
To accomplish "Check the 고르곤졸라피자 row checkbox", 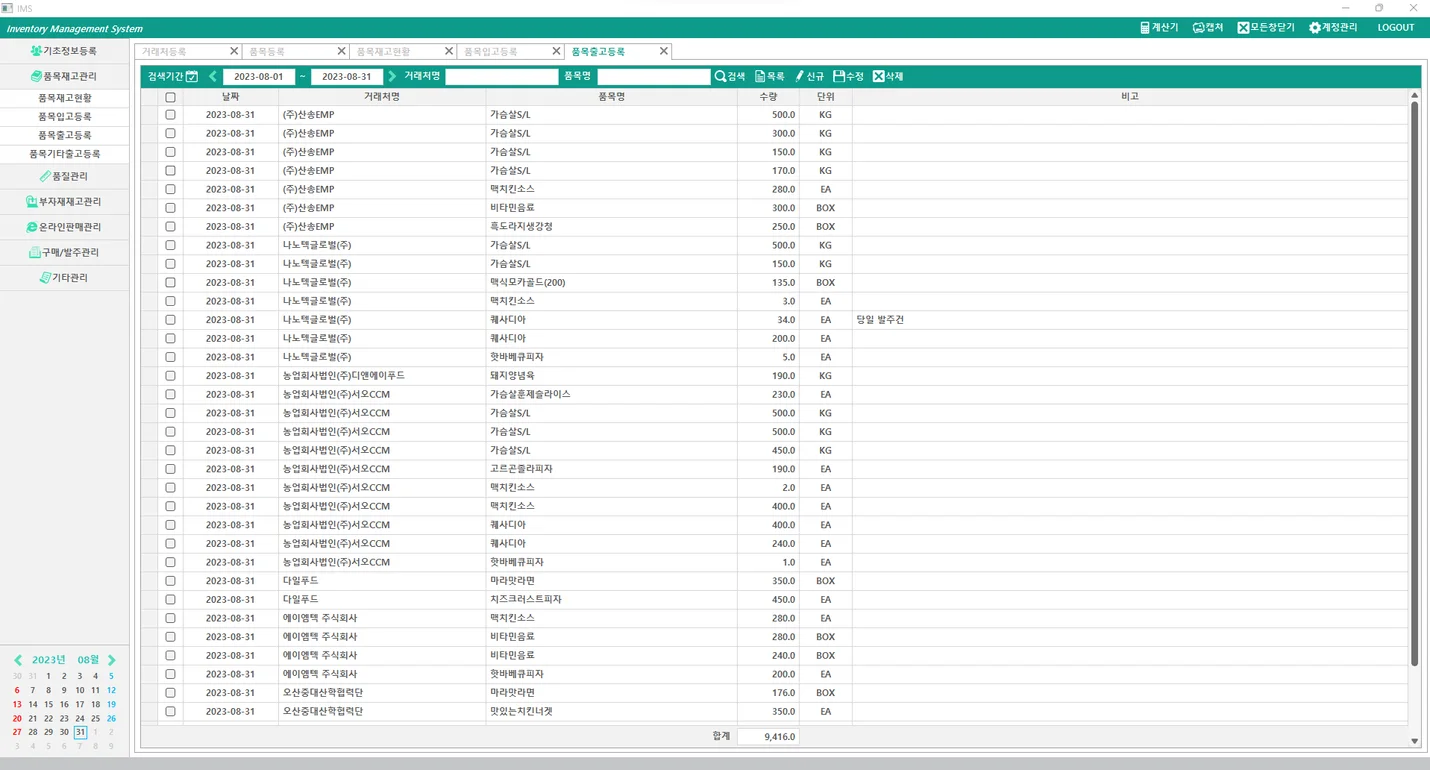I will [x=170, y=468].
